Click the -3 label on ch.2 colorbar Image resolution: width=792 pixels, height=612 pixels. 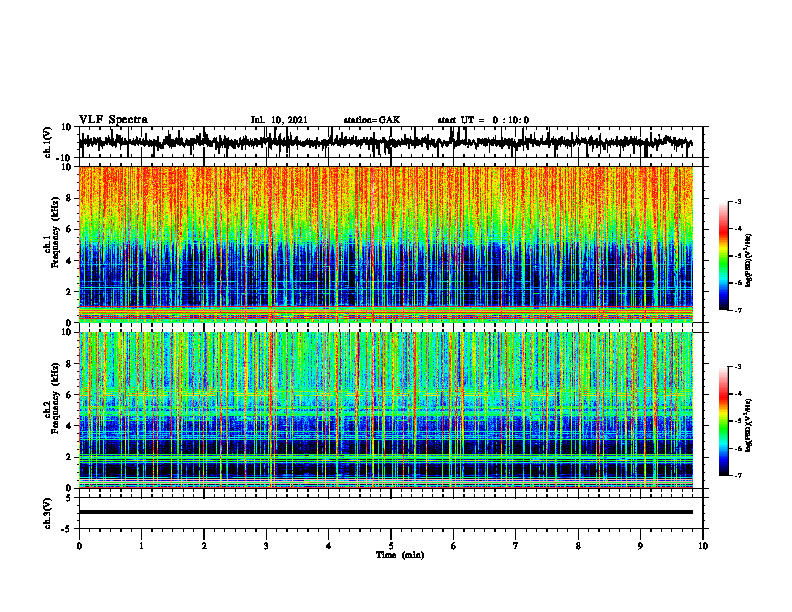(738, 367)
